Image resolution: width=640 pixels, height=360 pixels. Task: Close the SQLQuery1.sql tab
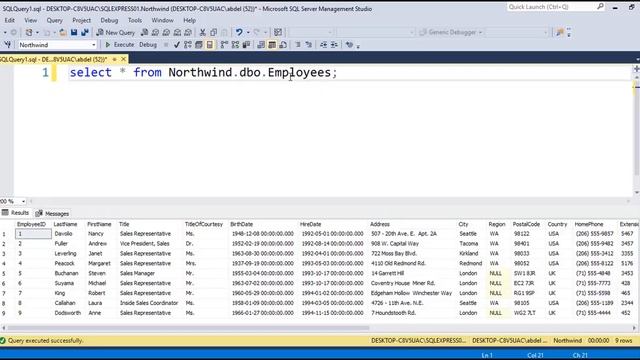click(123, 60)
